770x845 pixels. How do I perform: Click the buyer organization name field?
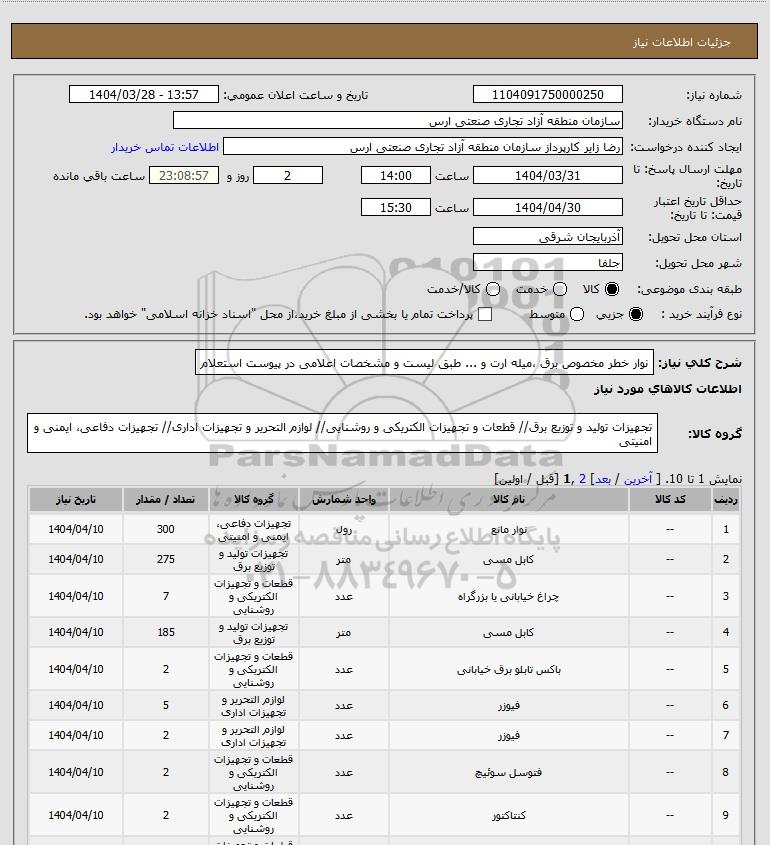(x=398, y=120)
